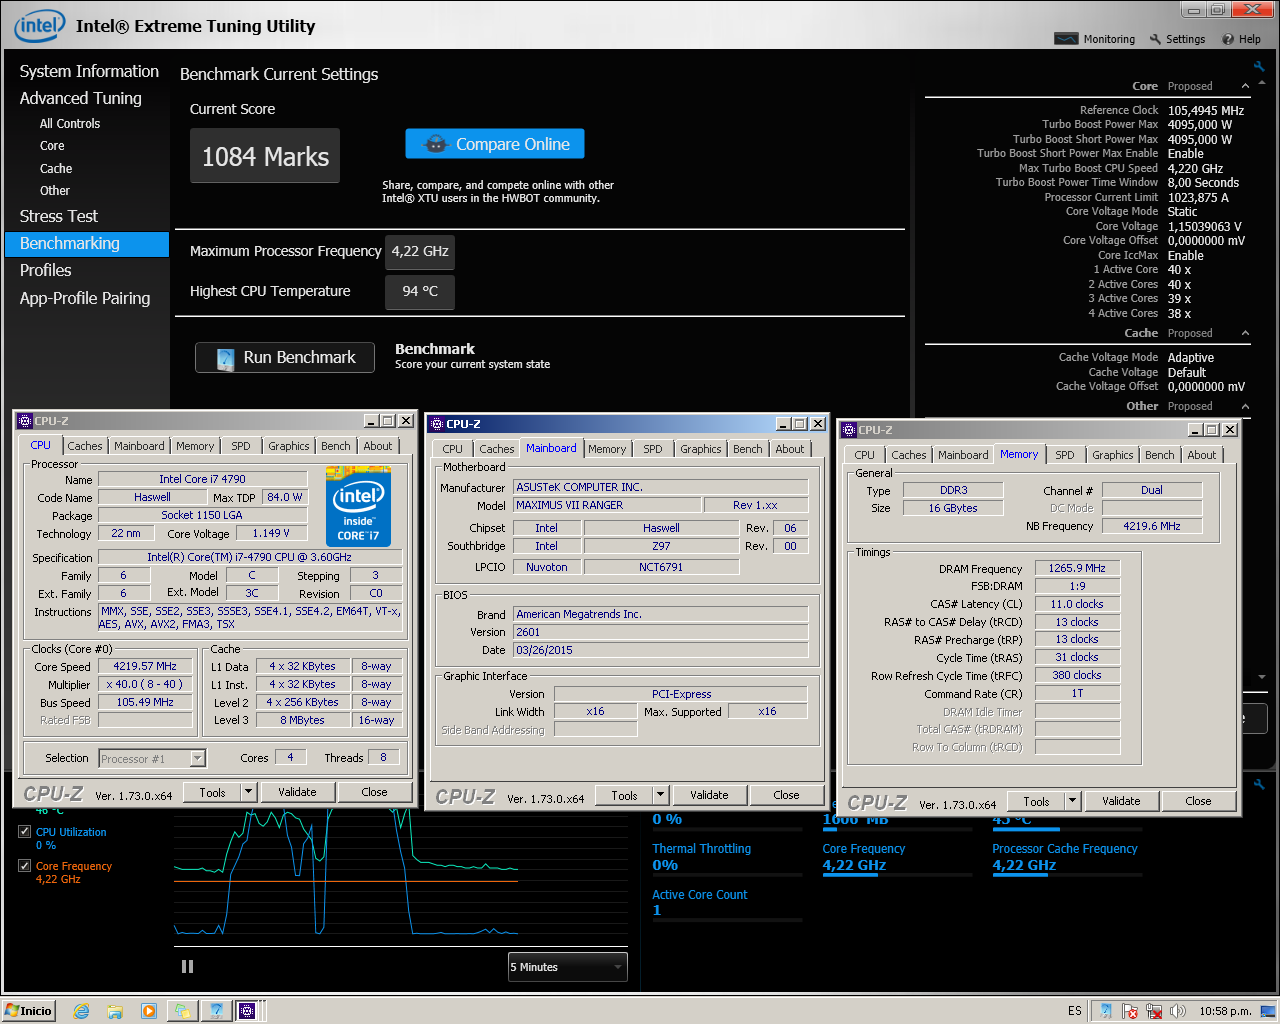Select the Benchmarking sidebar item
This screenshot has height=1024, width=1280.
(87, 244)
